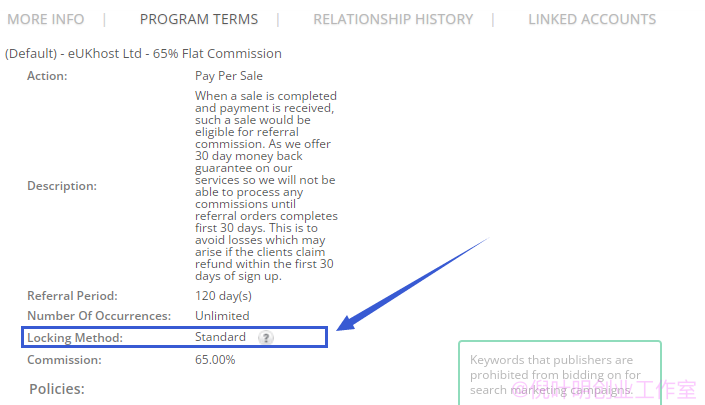Viewport: 705px width, 405px height.
Task: Select the Pay Per Sale value
Action: click(228, 76)
